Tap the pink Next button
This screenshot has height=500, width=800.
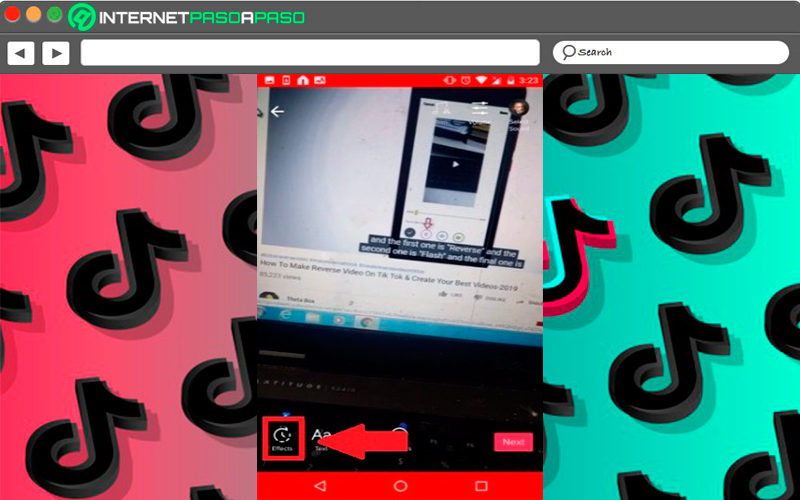(513, 442)
